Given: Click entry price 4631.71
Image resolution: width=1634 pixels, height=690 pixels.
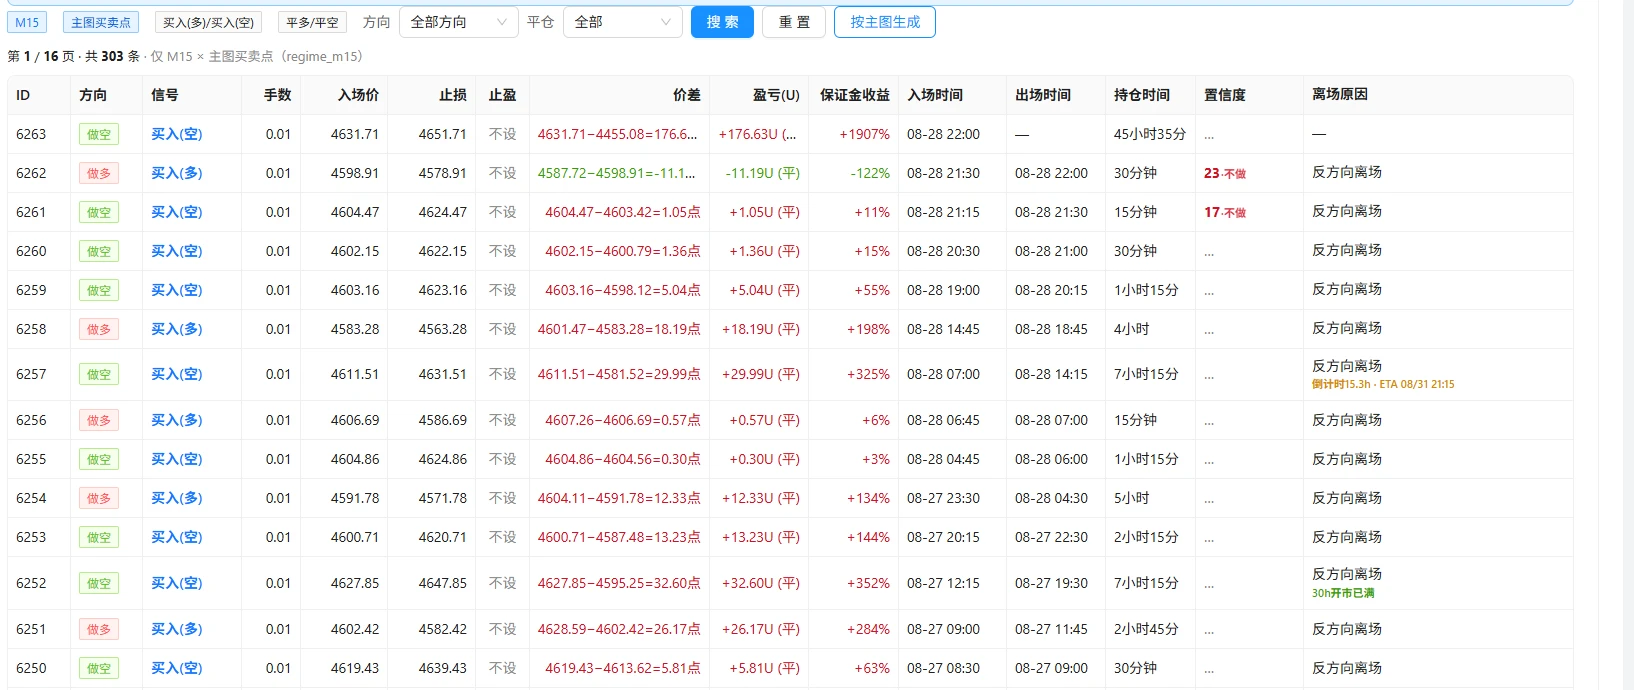Looking at the screenshot, I should tap(355, 134).
